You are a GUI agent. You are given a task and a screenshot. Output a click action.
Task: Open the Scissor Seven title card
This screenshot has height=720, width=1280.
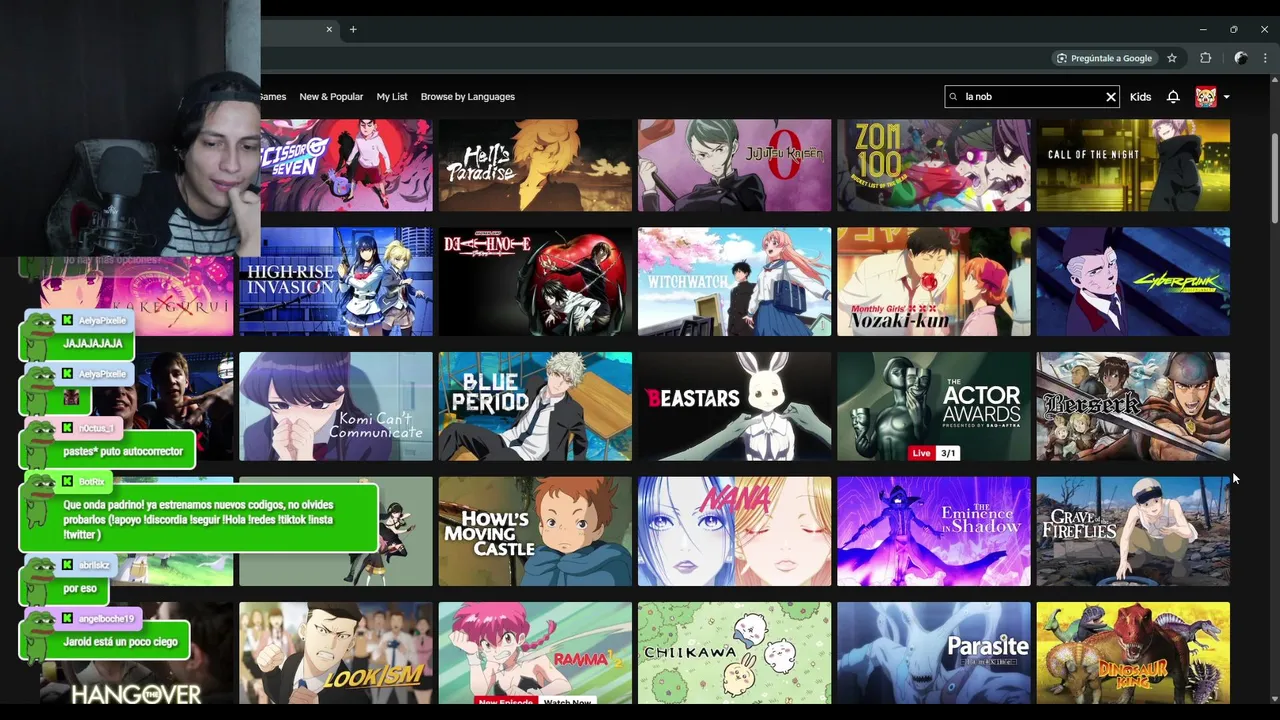pyautogui.click(x=347, y=165)
